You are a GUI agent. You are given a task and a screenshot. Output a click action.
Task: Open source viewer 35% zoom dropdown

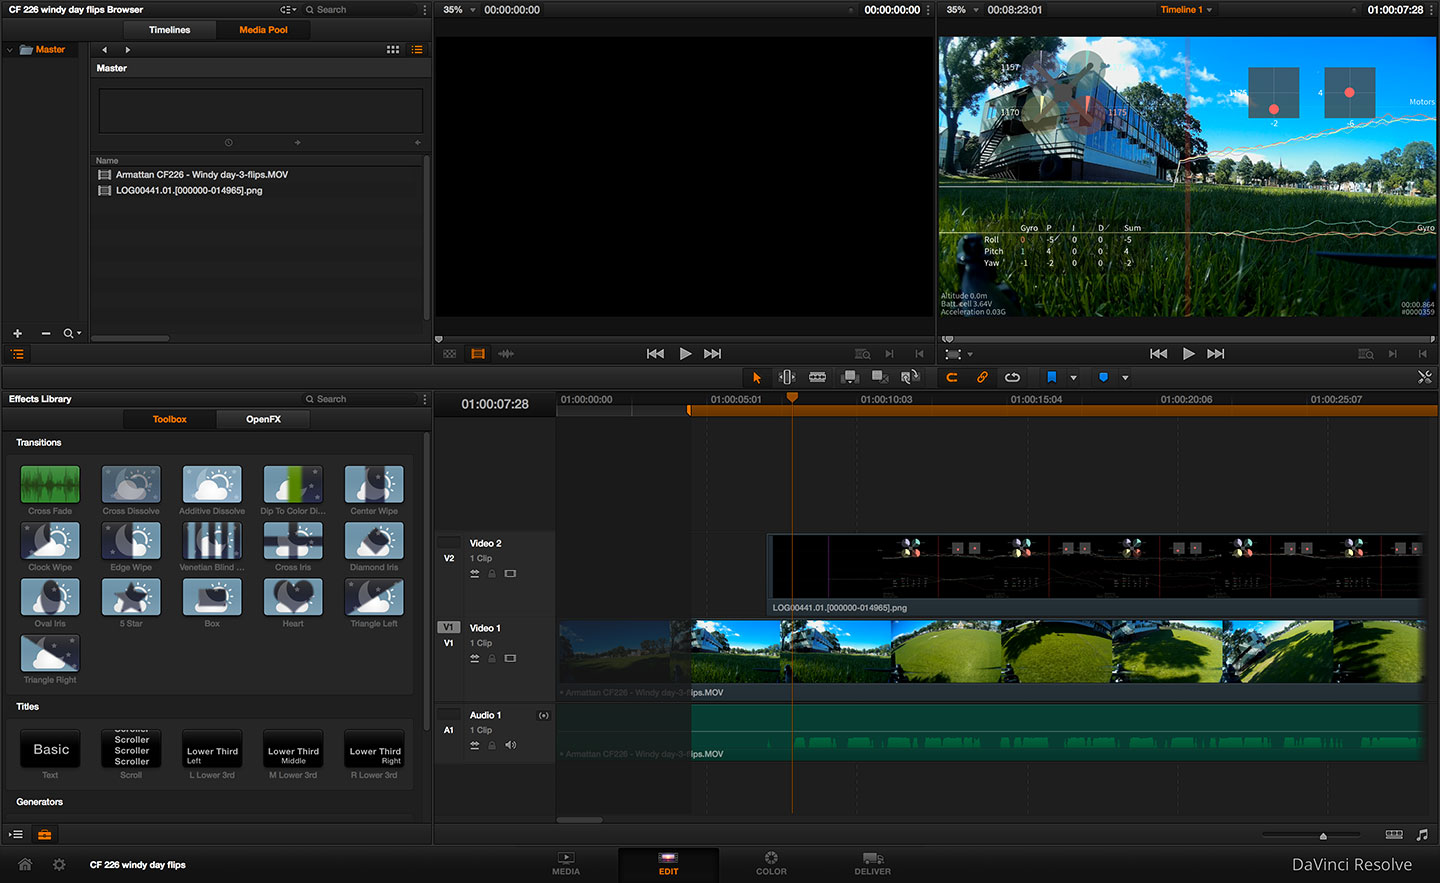pyautogui.click(x=453, y=10)
